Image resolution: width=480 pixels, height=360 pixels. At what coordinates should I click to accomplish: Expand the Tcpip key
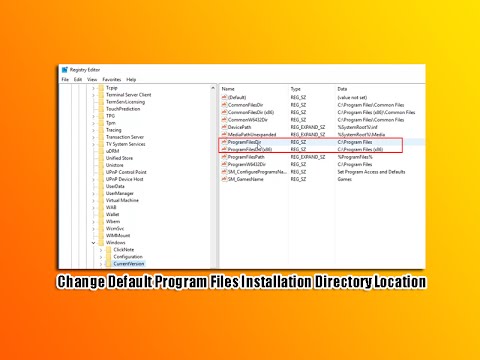pos(94,88)
